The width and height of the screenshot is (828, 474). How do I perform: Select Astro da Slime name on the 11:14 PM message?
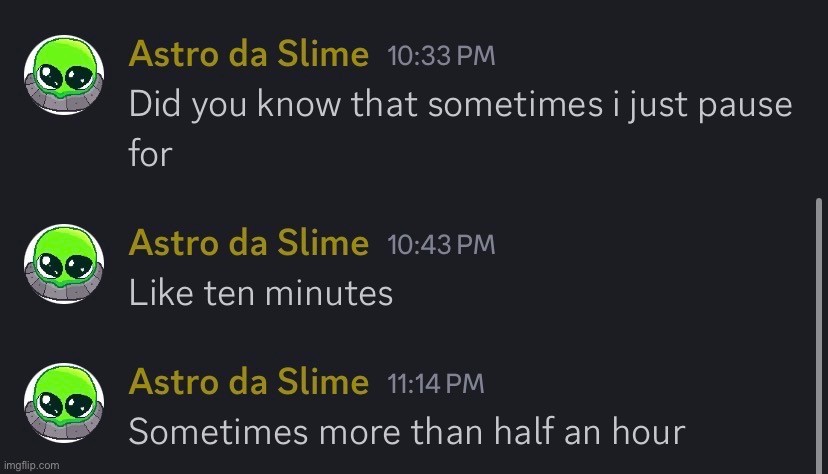tap(248, 382)
